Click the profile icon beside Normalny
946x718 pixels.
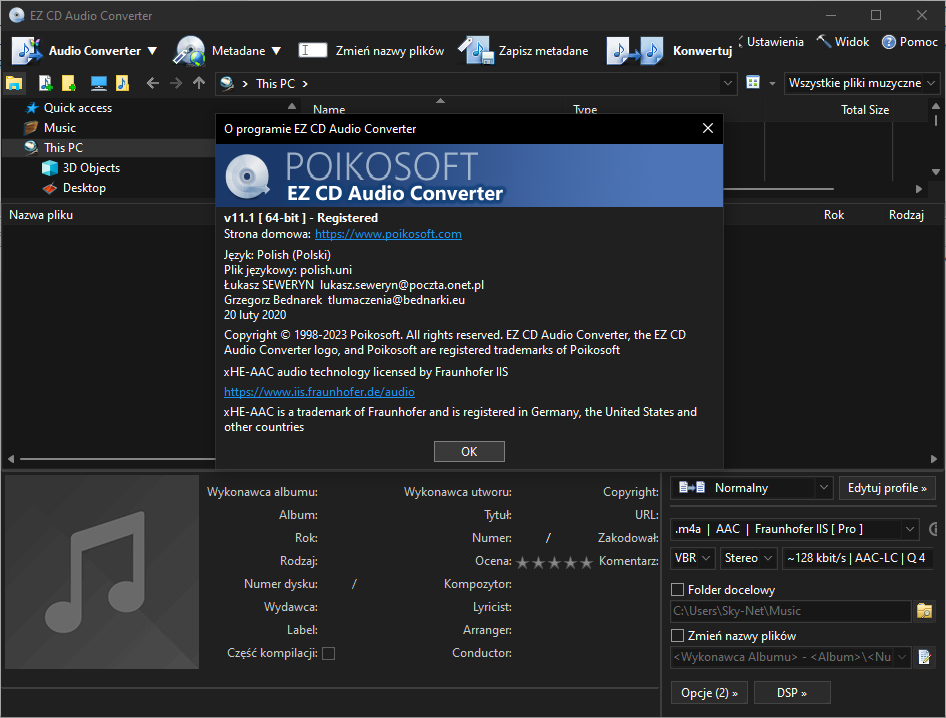point(691,487)
